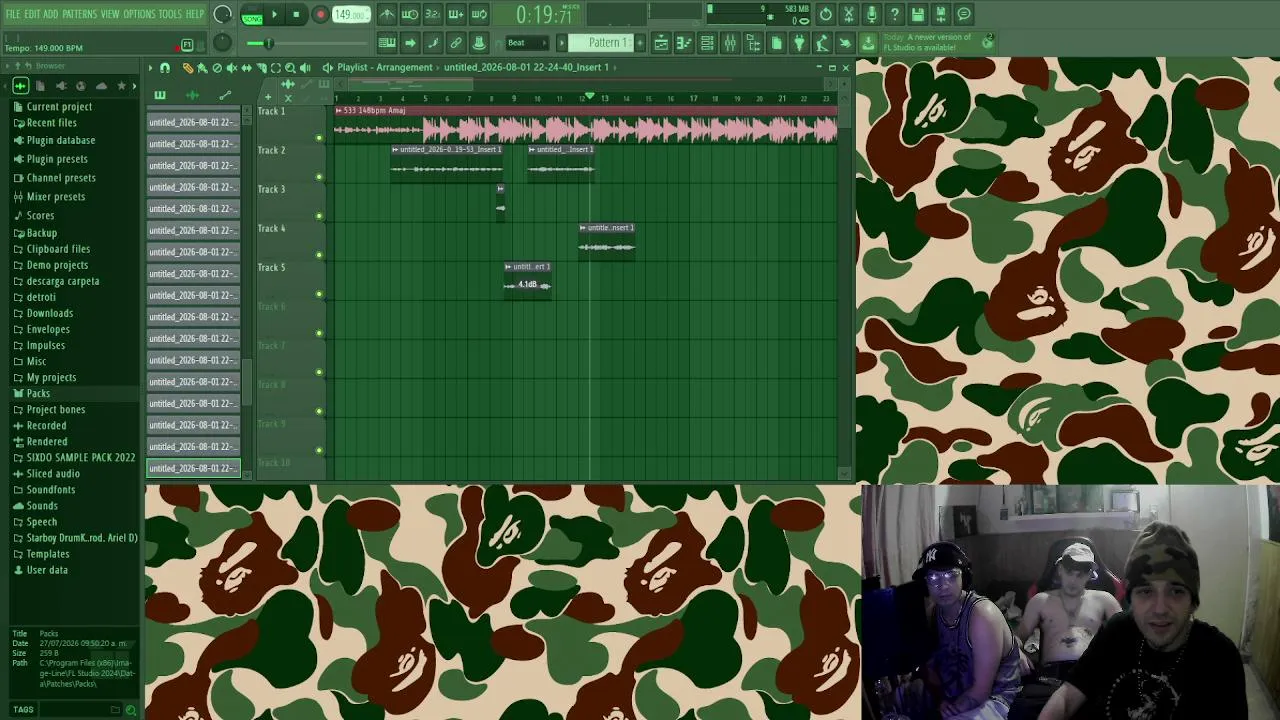Click the browser search magnifier icon

pos(130,710)
